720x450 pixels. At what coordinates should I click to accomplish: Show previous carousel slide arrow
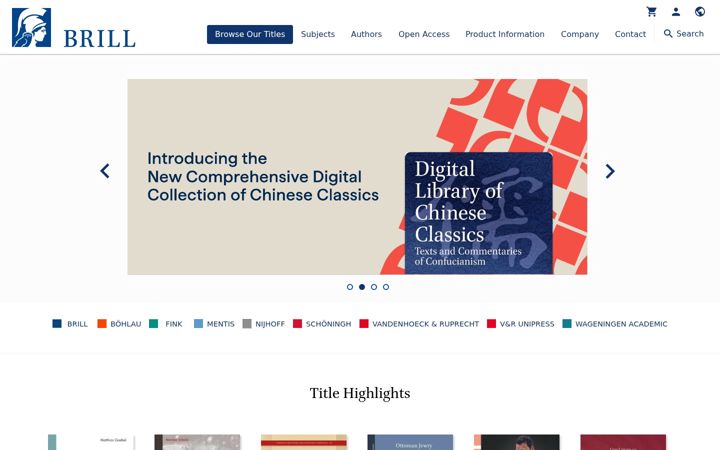pos(105,171)
